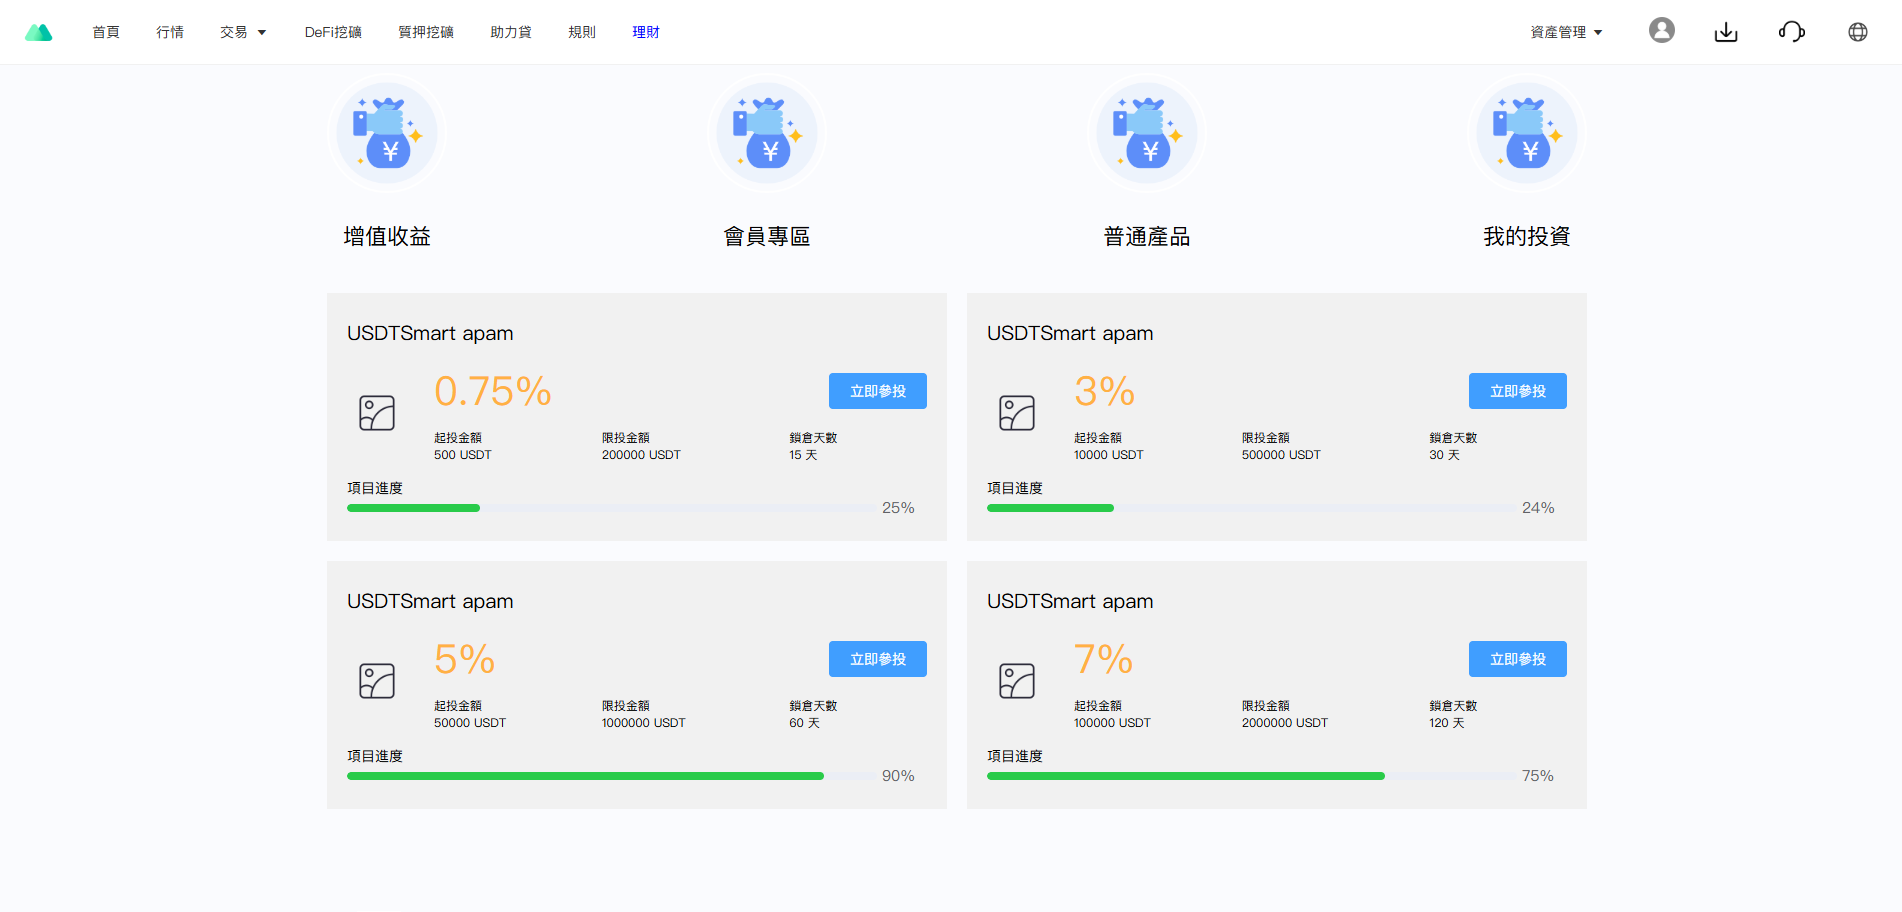The height and width of the screenshot is (912, 1902).
Task: Open the 我的投資 money bag icon
Action: click(1527, 134)
